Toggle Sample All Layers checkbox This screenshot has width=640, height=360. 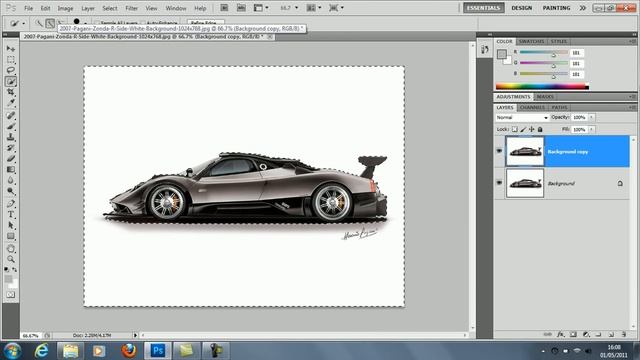coord(97,23)
